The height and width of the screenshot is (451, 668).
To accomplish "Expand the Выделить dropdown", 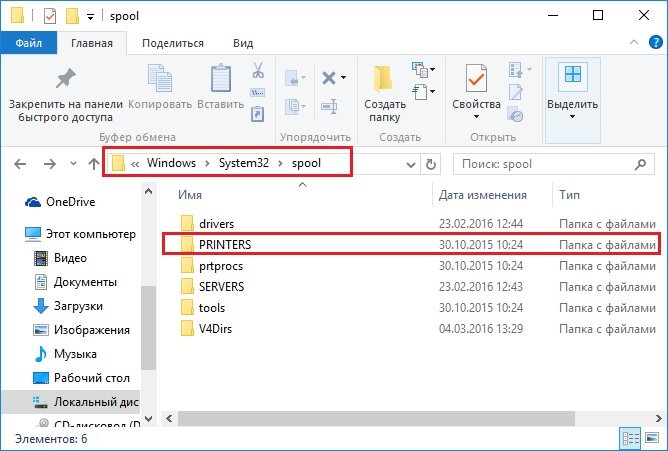I will (x=573, y=115).
